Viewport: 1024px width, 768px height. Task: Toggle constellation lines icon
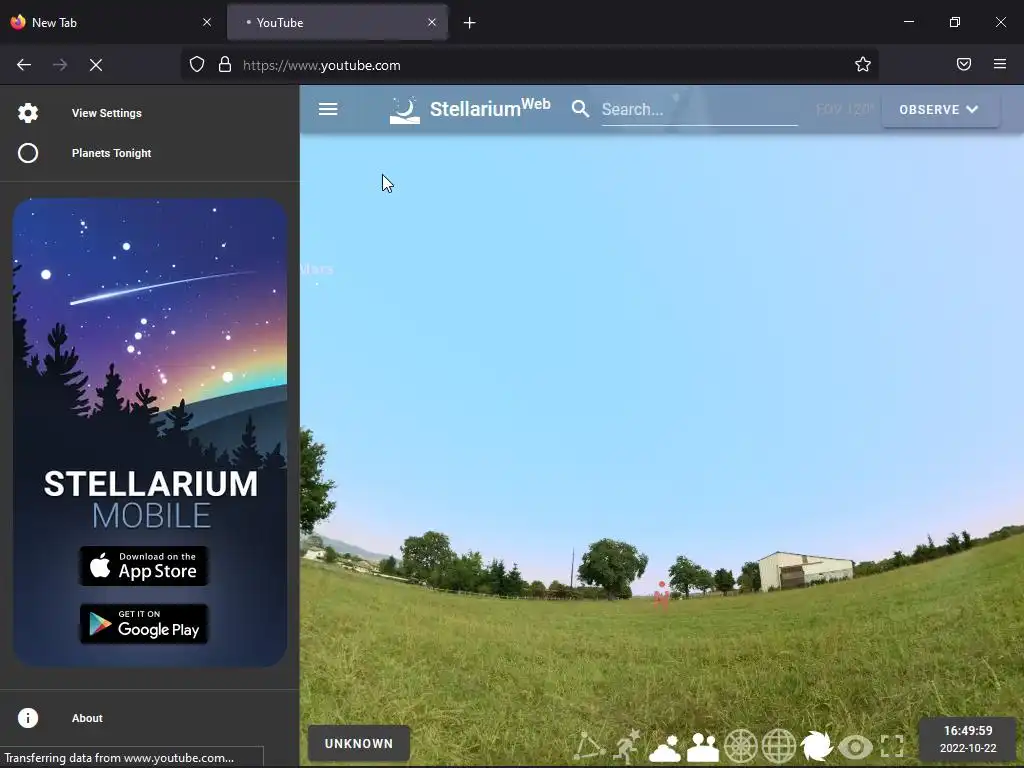coord(589,746)
